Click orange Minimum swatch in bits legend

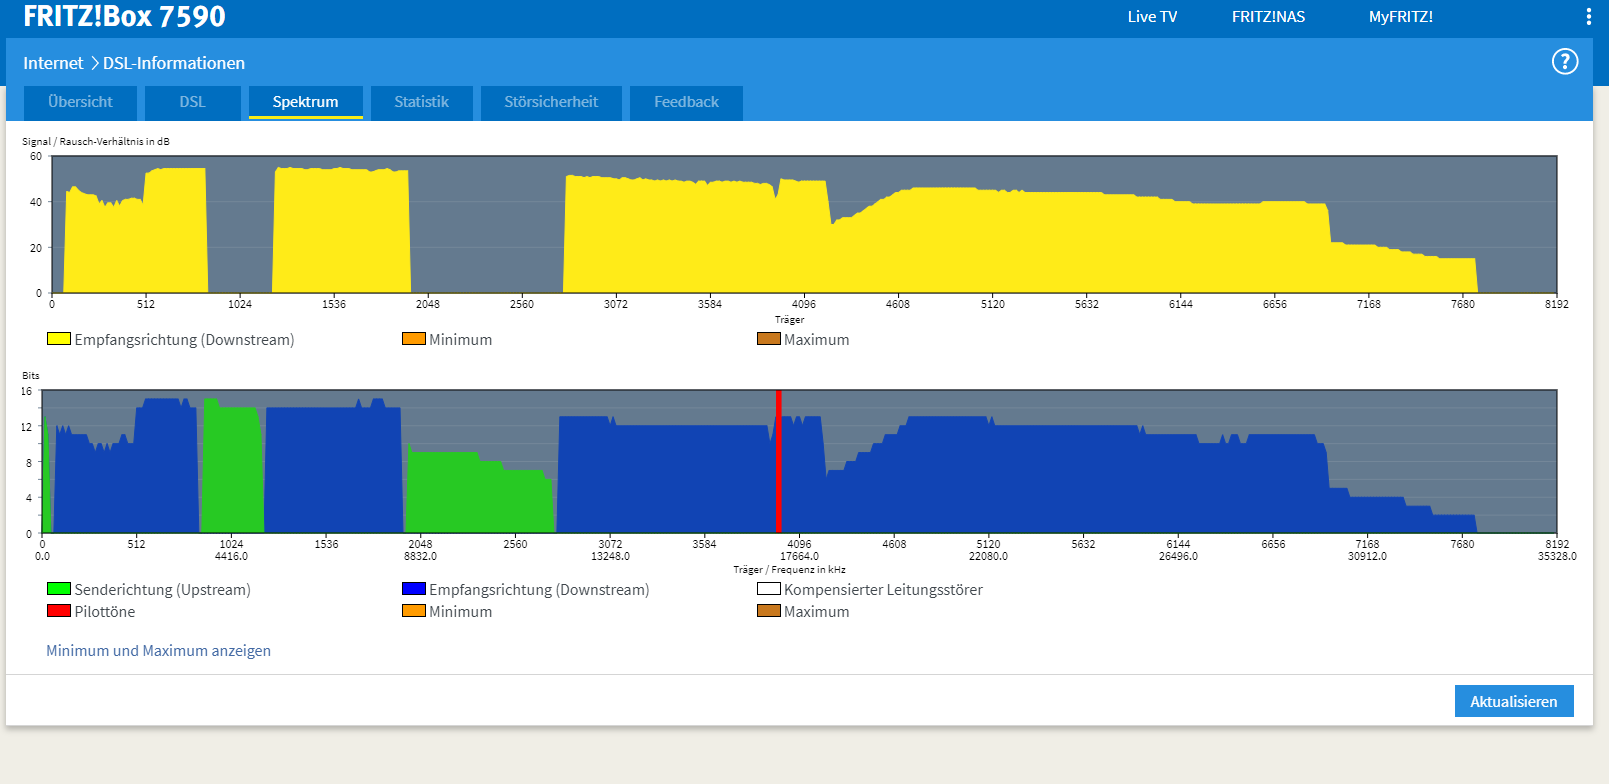tap(414, 611)
